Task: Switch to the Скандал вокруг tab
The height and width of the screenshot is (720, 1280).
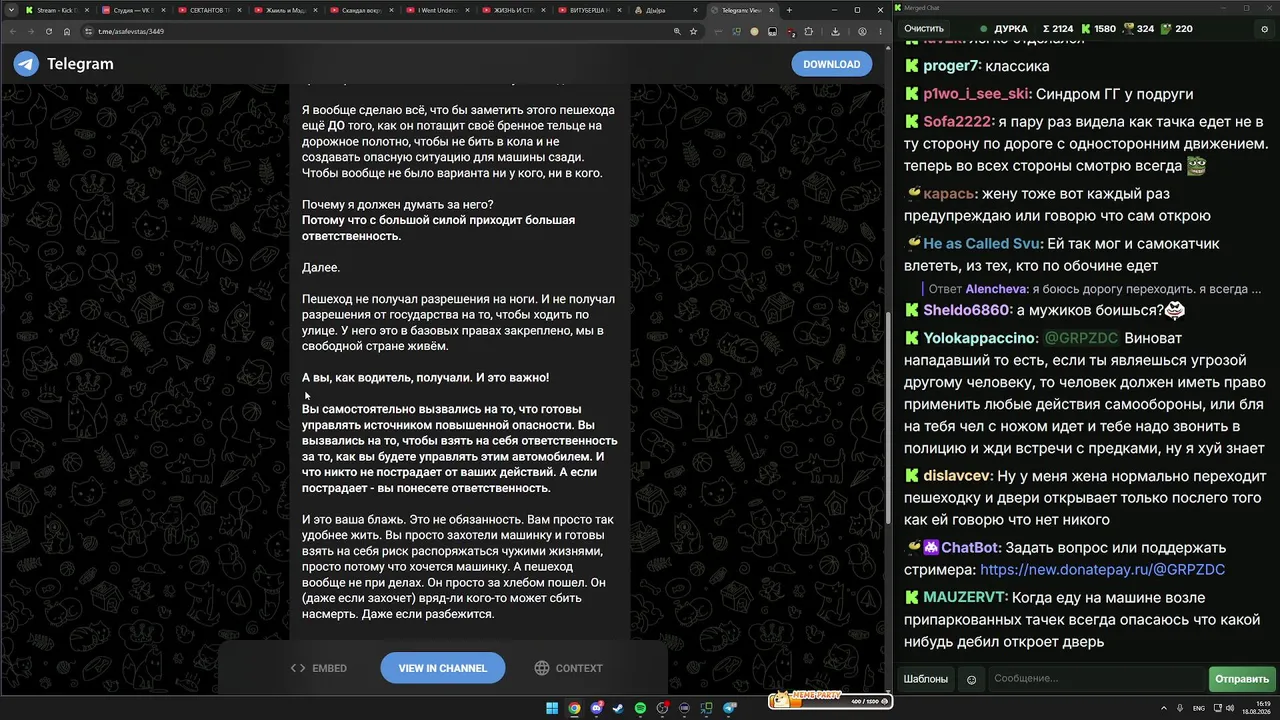Action: click(361, 10)
